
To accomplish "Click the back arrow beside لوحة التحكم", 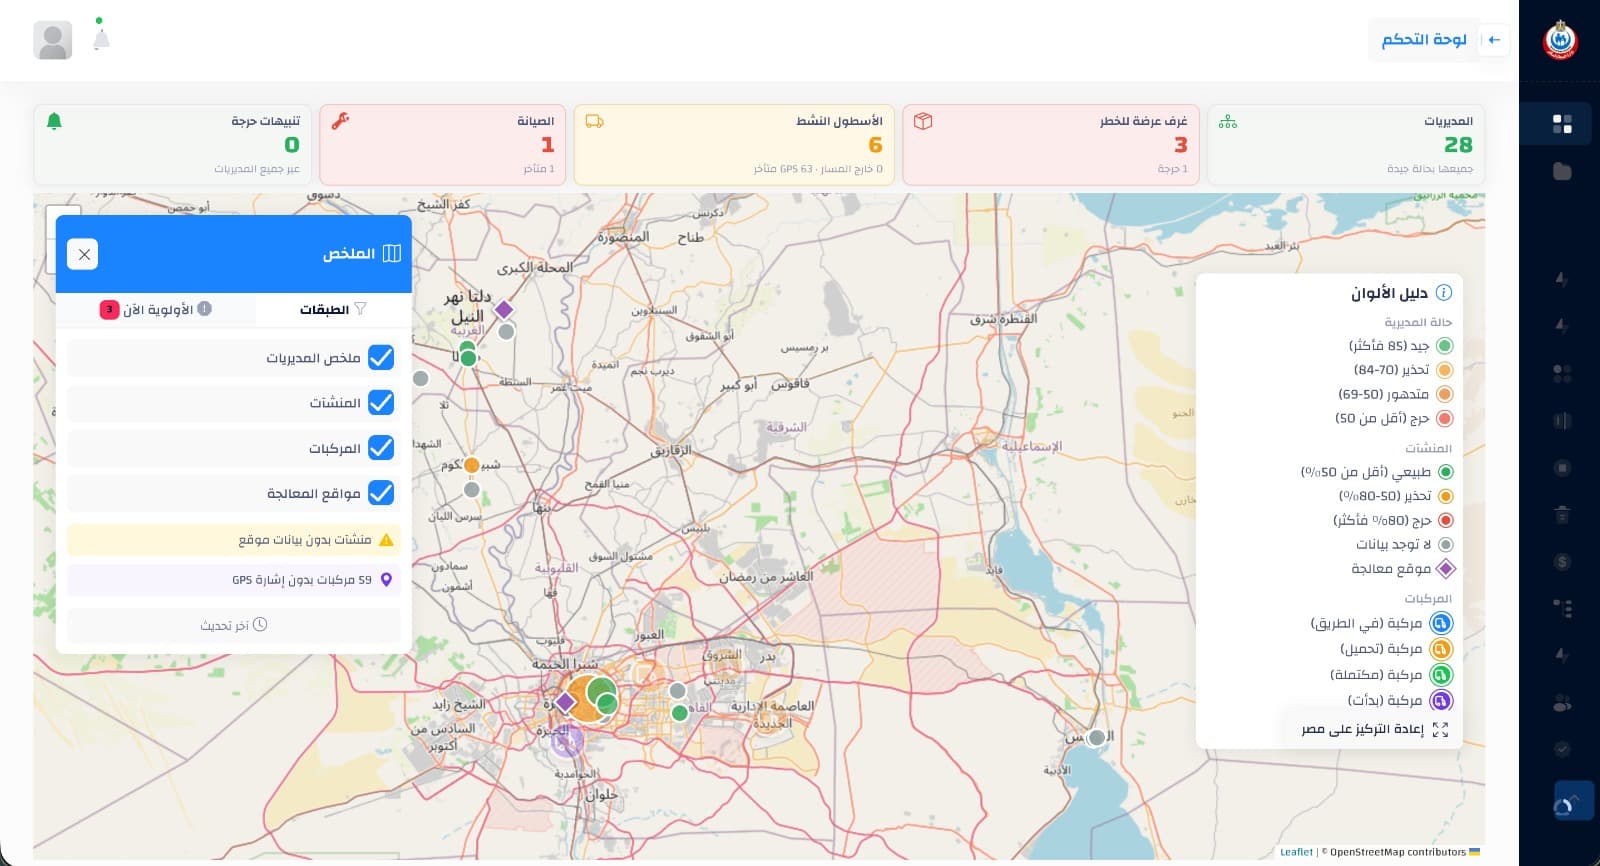I will pos(1494,40).
